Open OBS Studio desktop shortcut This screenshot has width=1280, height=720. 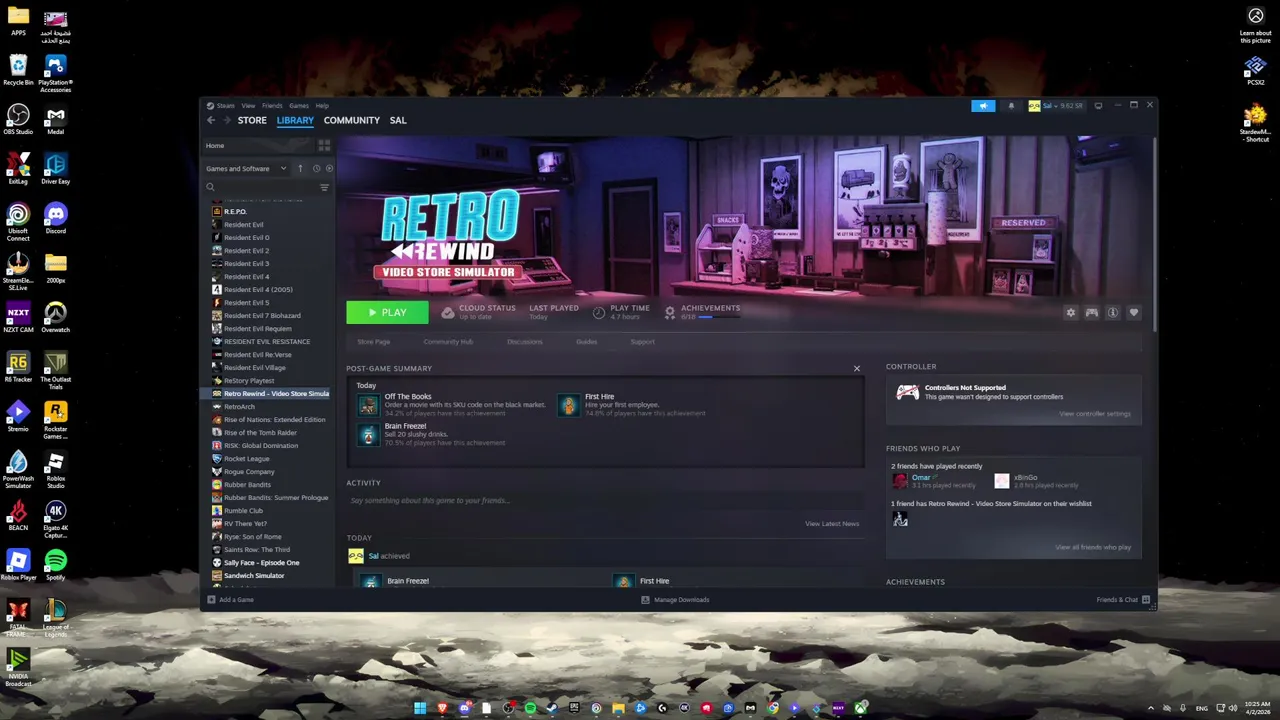pos(18,119)
